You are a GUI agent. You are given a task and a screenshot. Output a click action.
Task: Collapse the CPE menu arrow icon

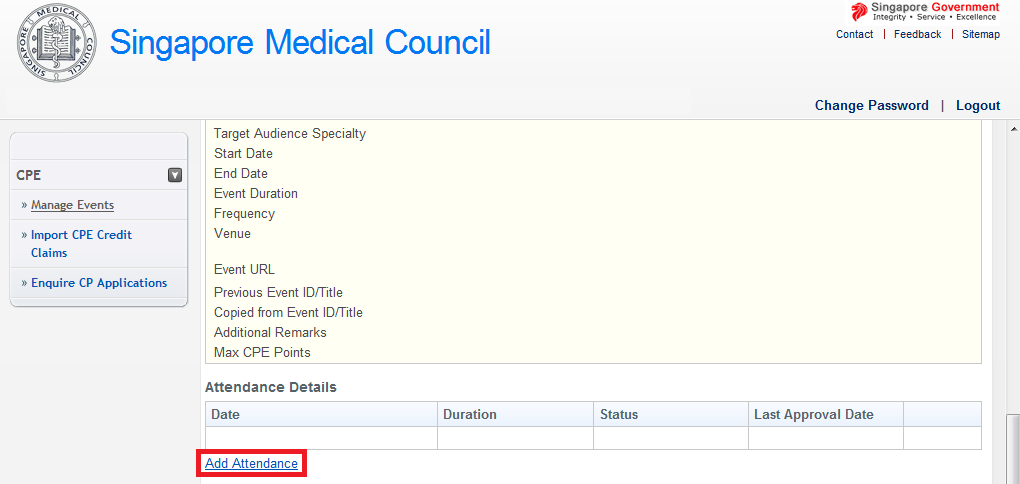tap(175, 175)
